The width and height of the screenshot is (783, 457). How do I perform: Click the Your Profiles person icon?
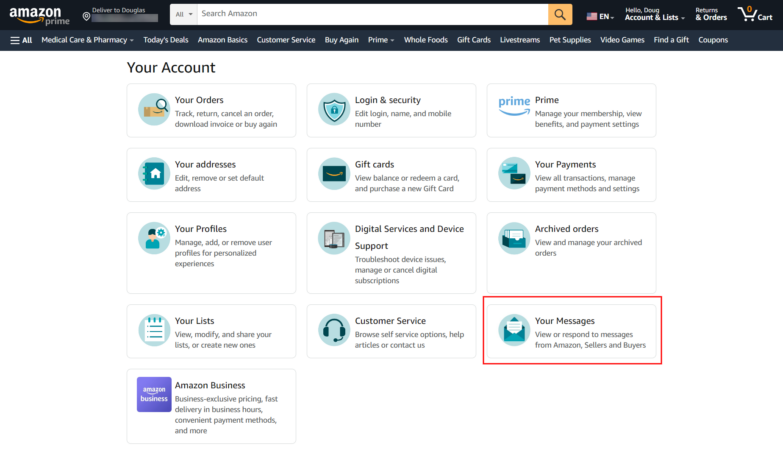click(154, 238)
